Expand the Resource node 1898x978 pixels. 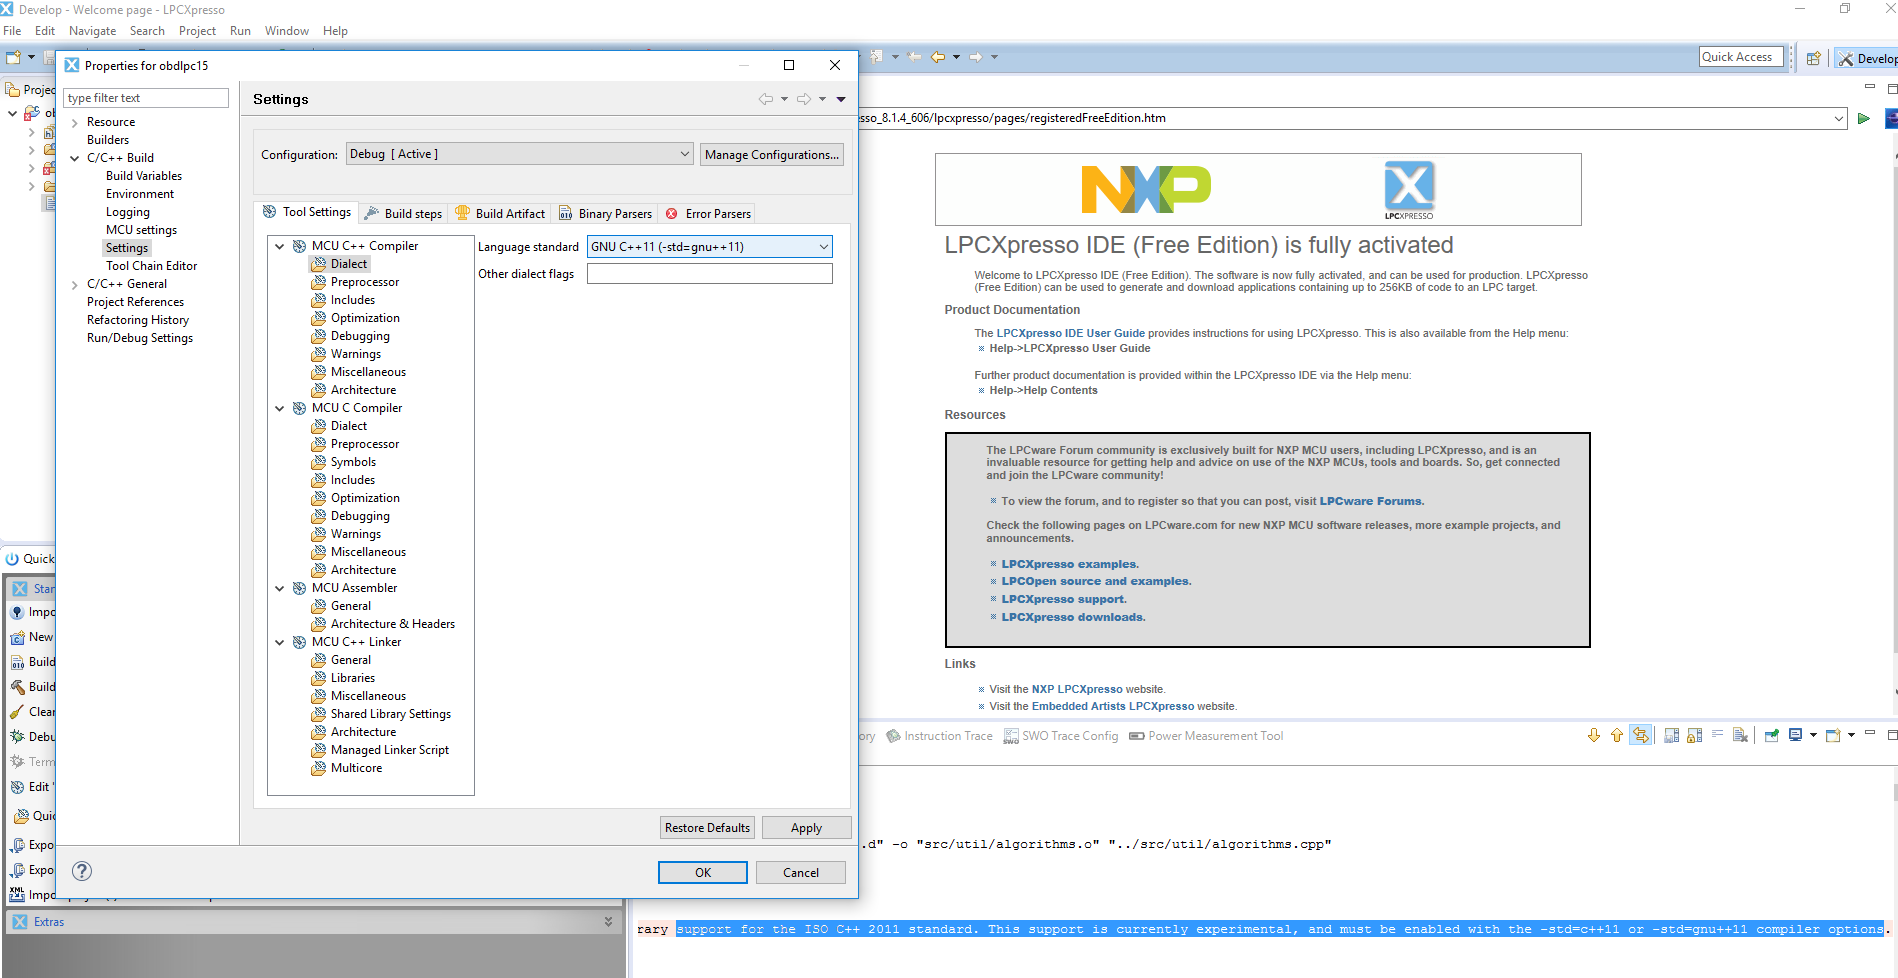75,122
